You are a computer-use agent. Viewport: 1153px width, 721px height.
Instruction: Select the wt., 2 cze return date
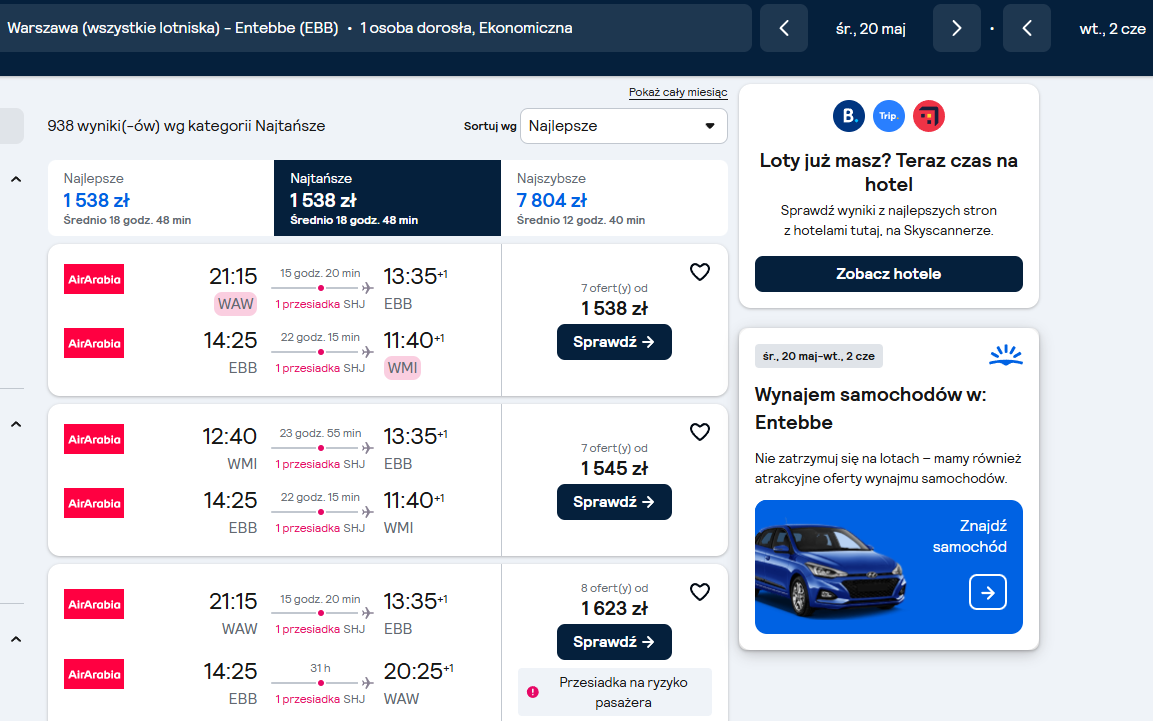(x=1112, y=29)
